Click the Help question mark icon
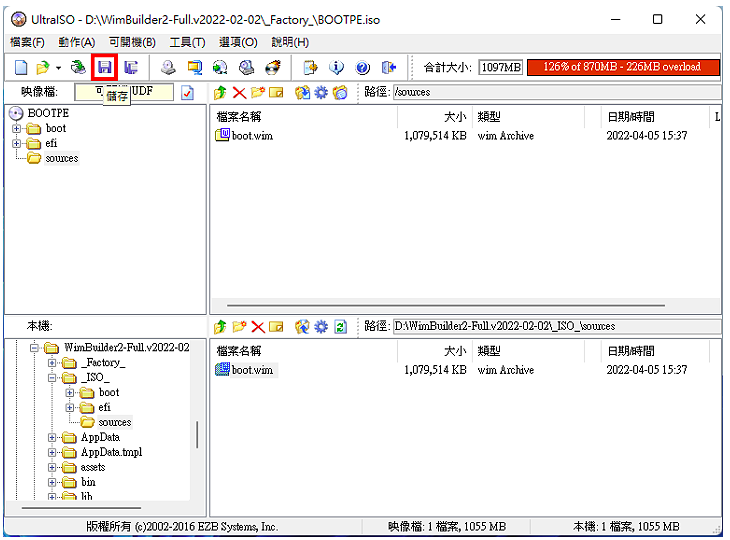Image resolution: width=730 pixels, height=540 pixels. (362, 68)
